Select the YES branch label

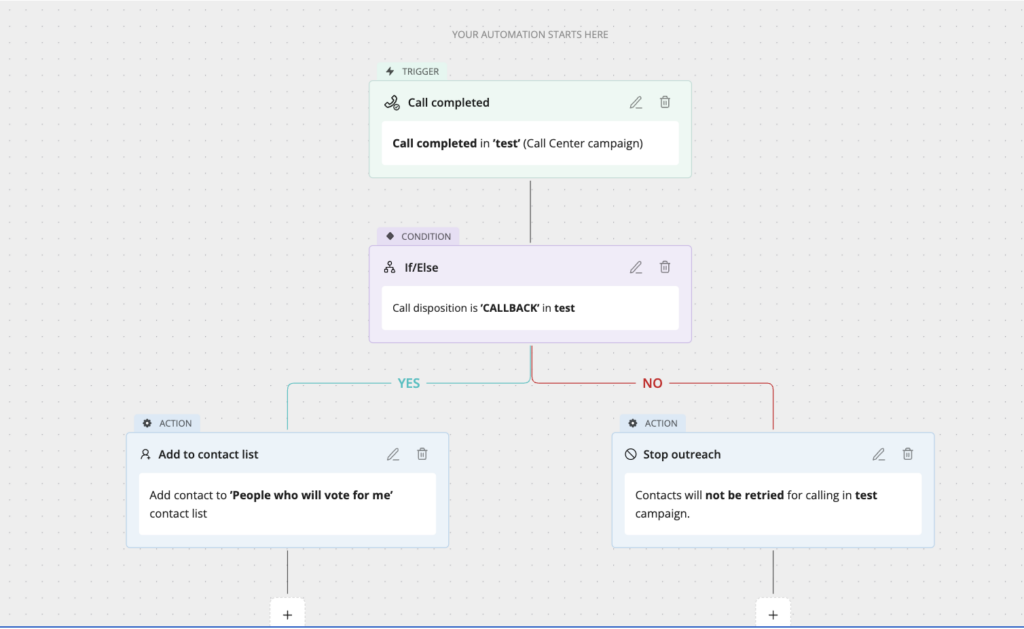click(x=409, y=383)
